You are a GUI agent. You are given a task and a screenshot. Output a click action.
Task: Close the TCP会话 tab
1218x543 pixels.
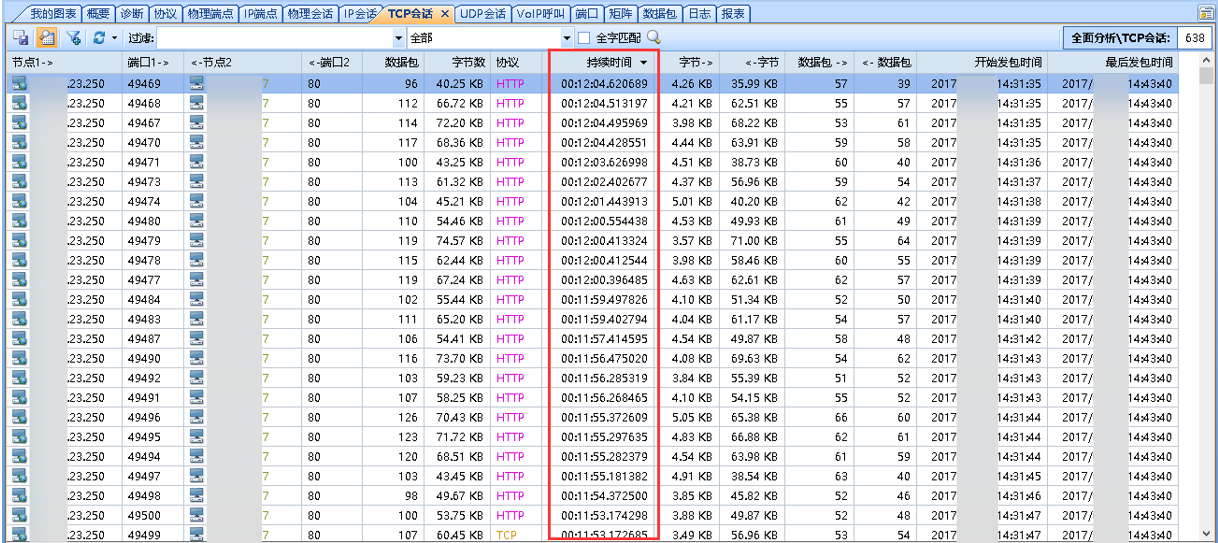[x=445, y=14]
